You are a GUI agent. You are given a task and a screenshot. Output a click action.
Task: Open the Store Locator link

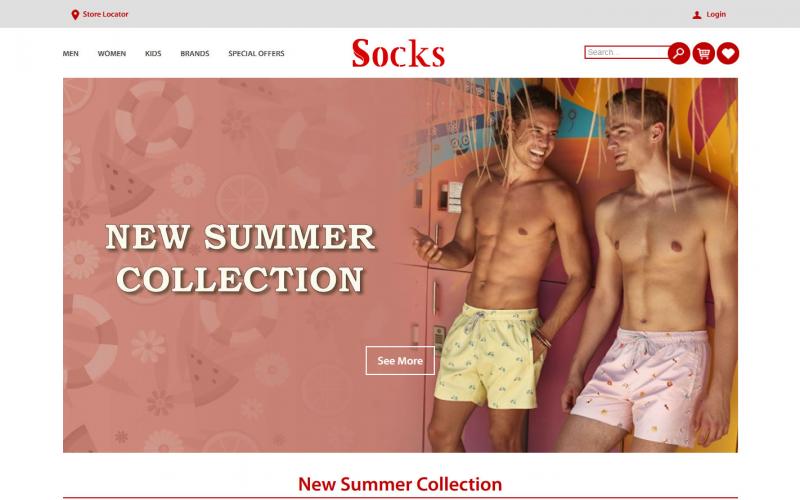106,14
